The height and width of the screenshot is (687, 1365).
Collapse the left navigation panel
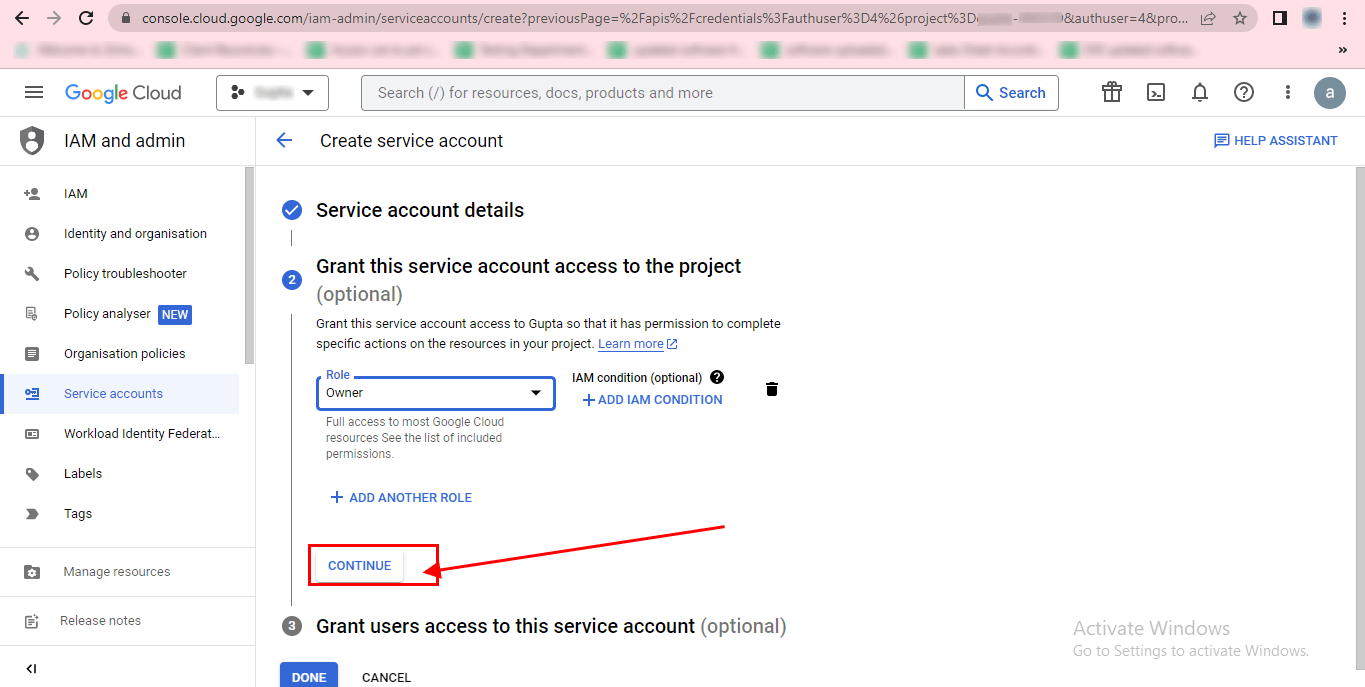pos(31,669)
